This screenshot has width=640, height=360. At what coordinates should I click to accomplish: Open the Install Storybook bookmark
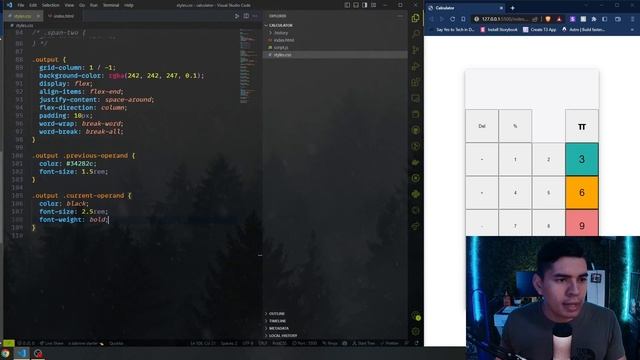pyautogui.click(x=499, y=30)
